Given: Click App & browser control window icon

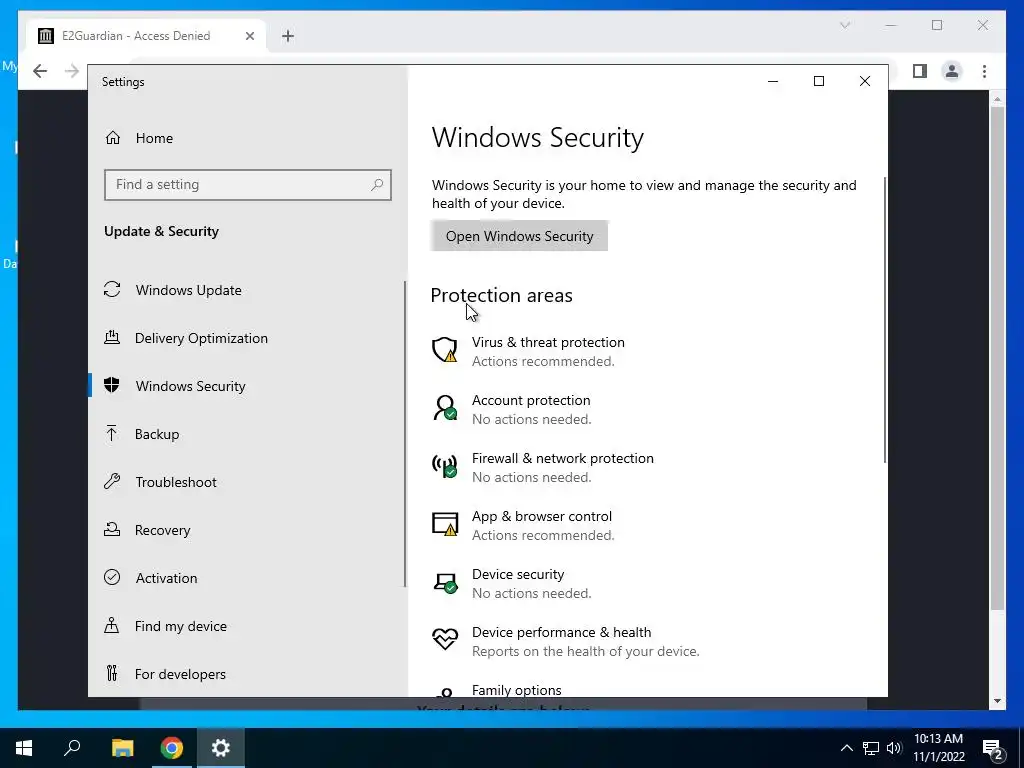Looking at the screenshot, I should 445,524.
